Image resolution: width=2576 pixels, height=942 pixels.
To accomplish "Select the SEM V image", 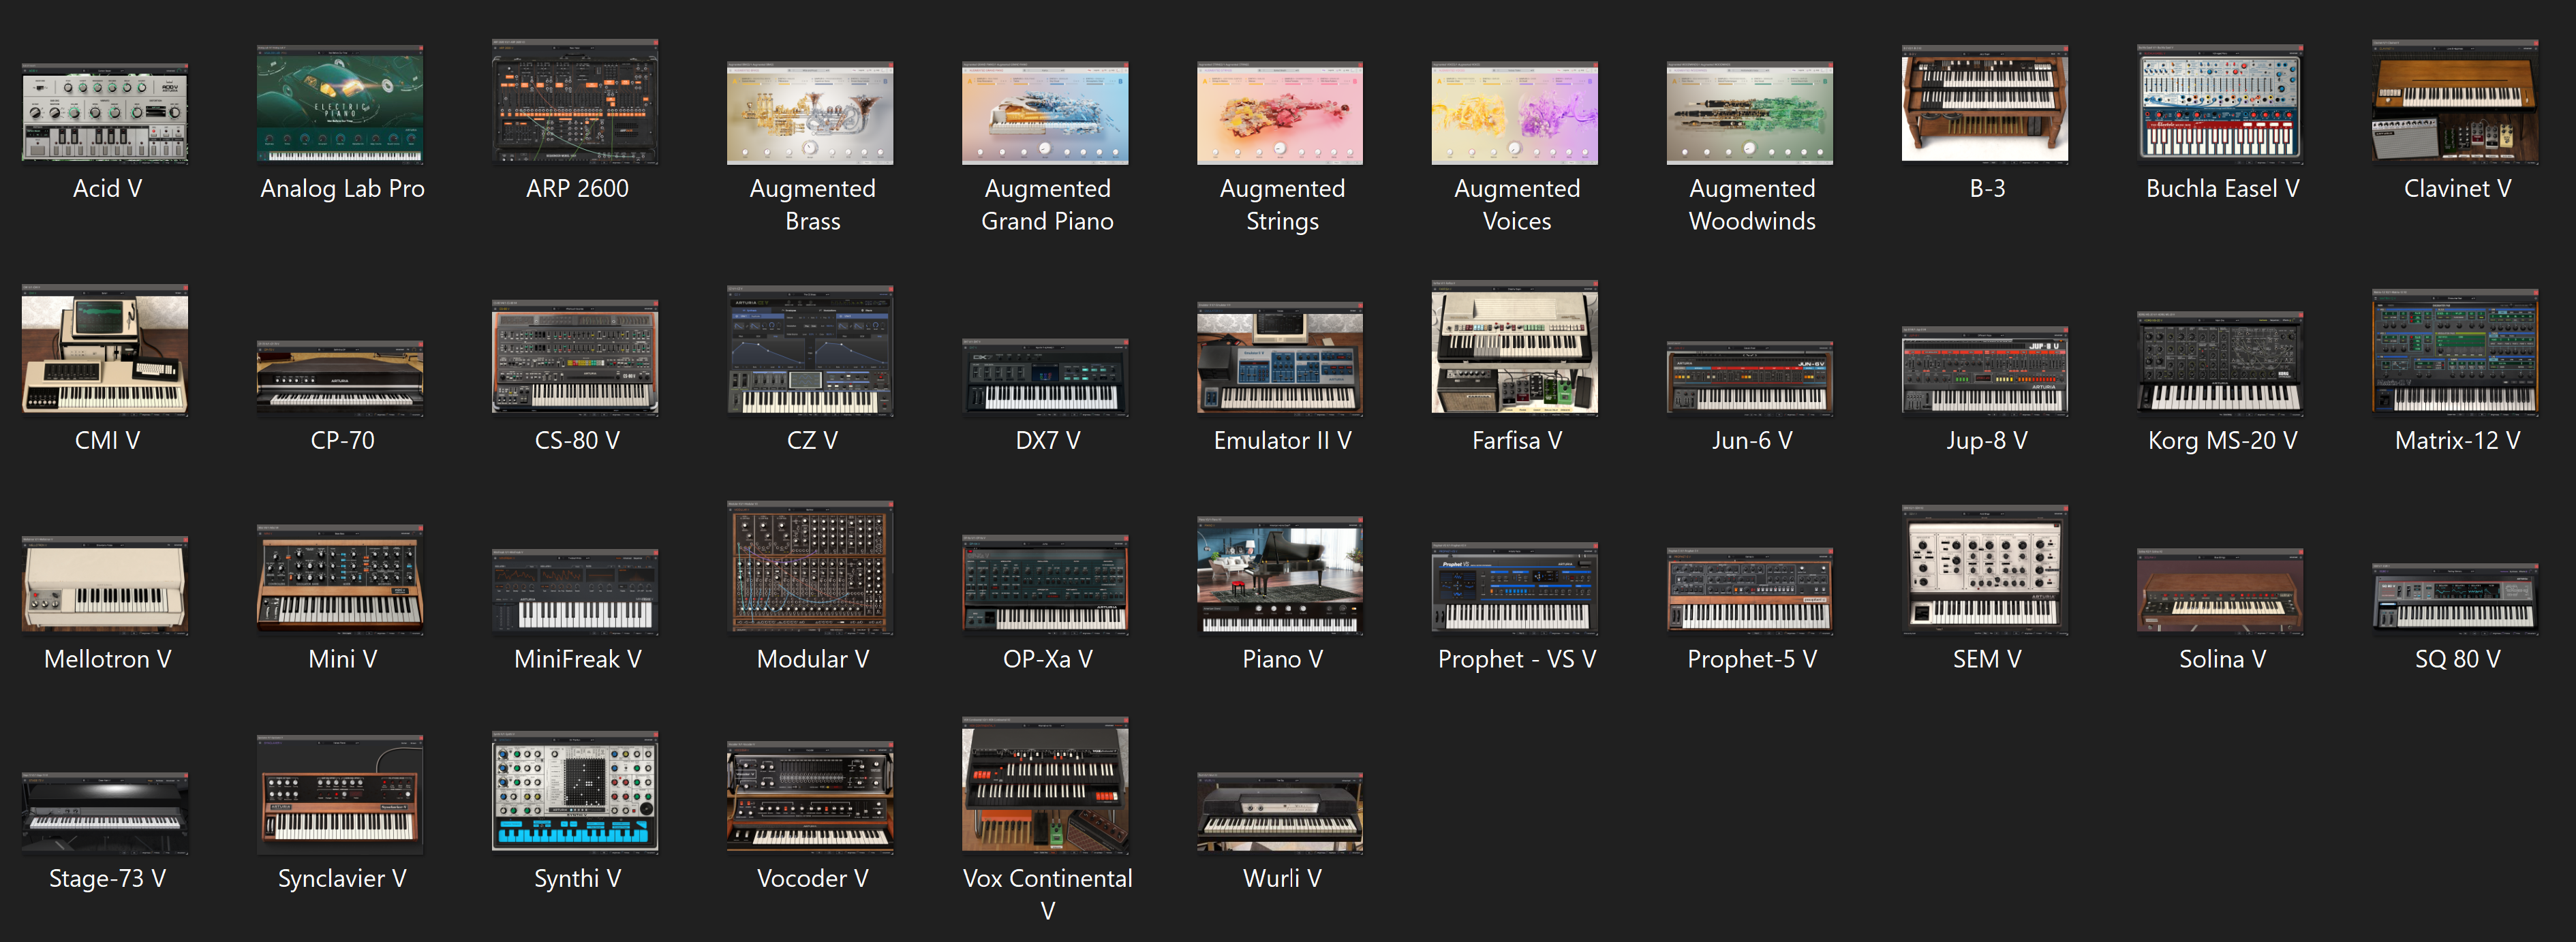I will point(1985,570).
